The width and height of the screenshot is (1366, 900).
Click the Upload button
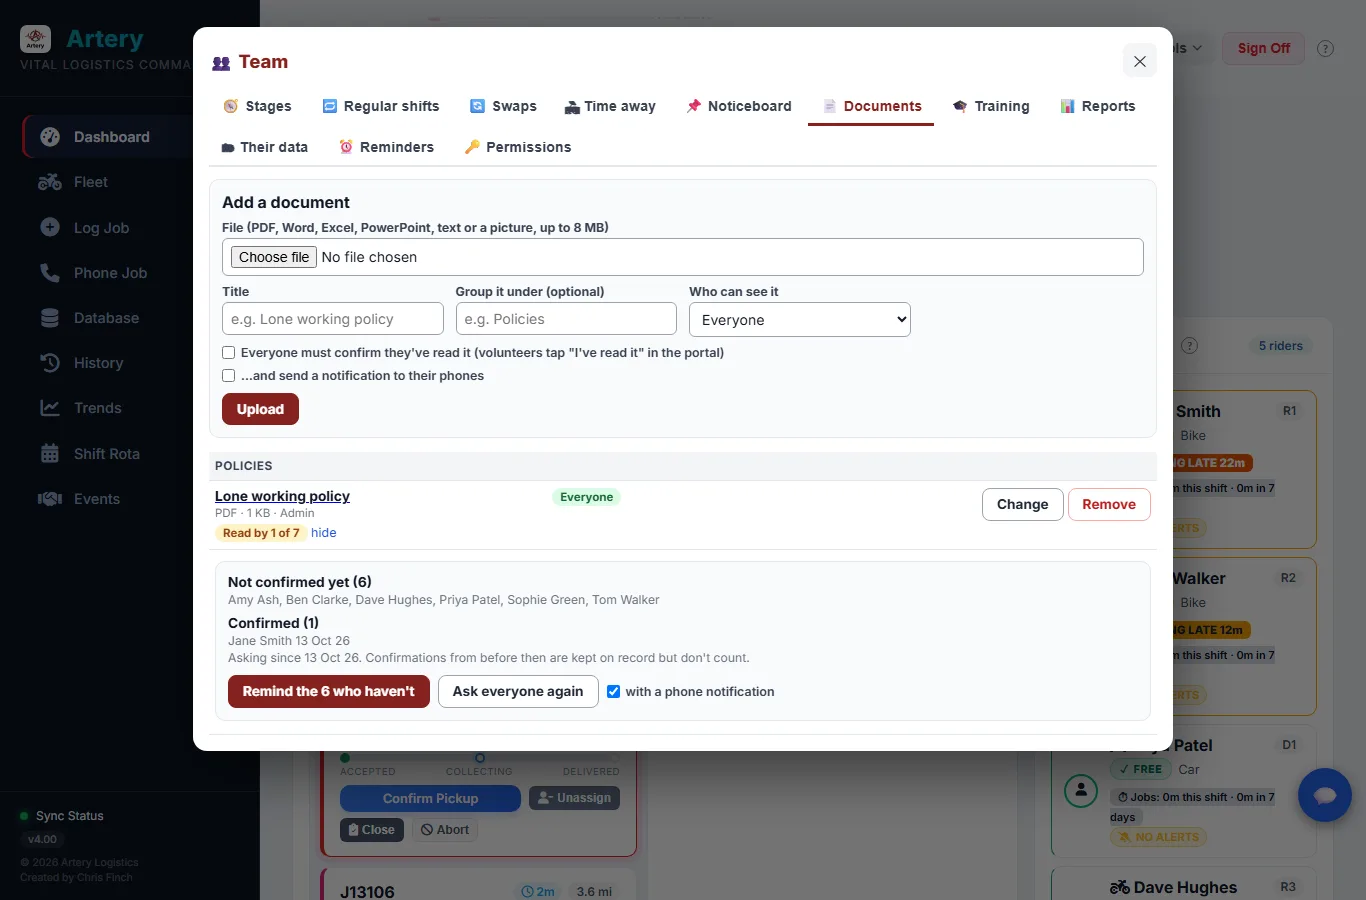click(x=260, y=409)
